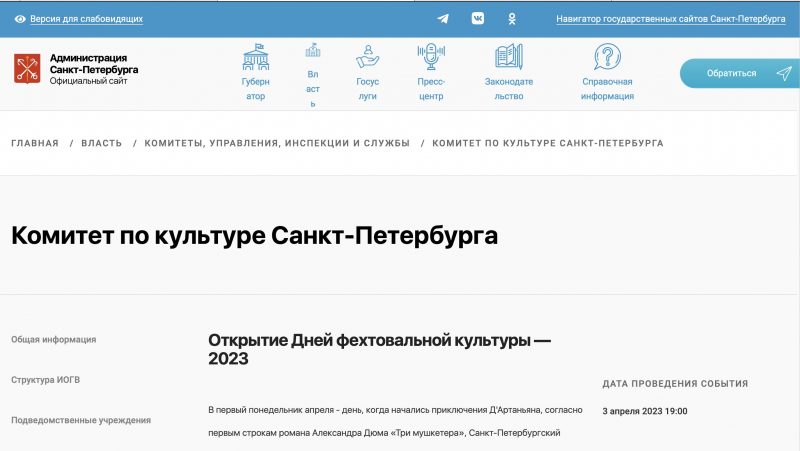This screenshot has width=800, height=451.
Task: Click the Справочная информация question icon
Action: point(607,56)
